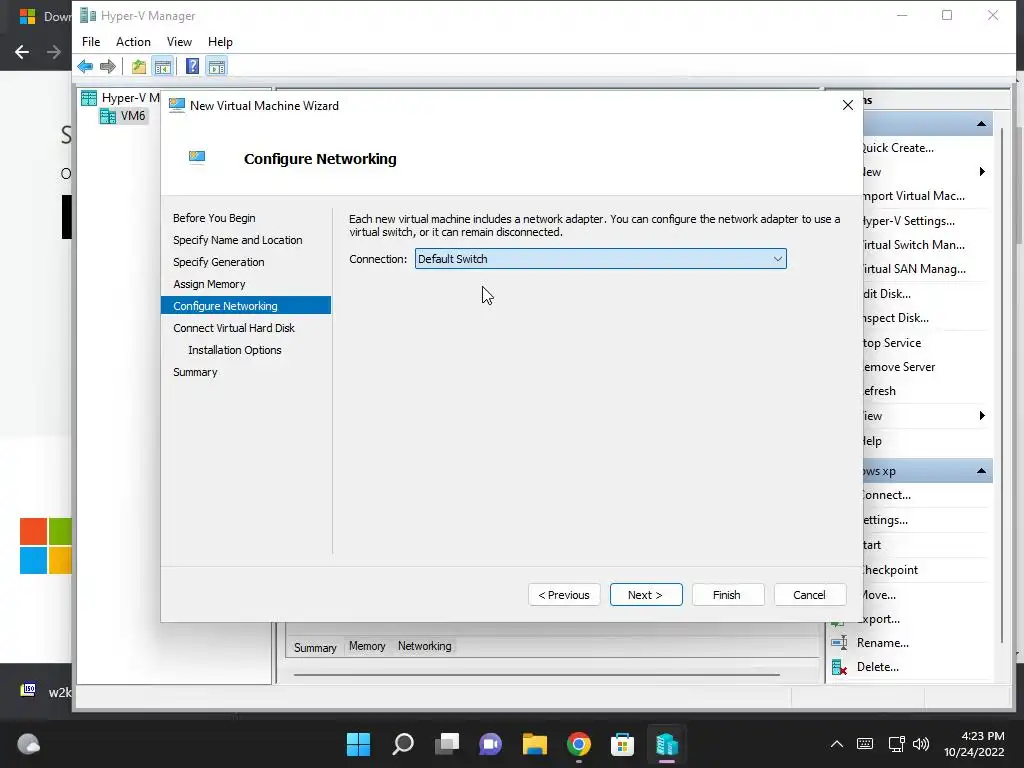Cancel the New Virtual Machine Wizard

click(810, 595)
